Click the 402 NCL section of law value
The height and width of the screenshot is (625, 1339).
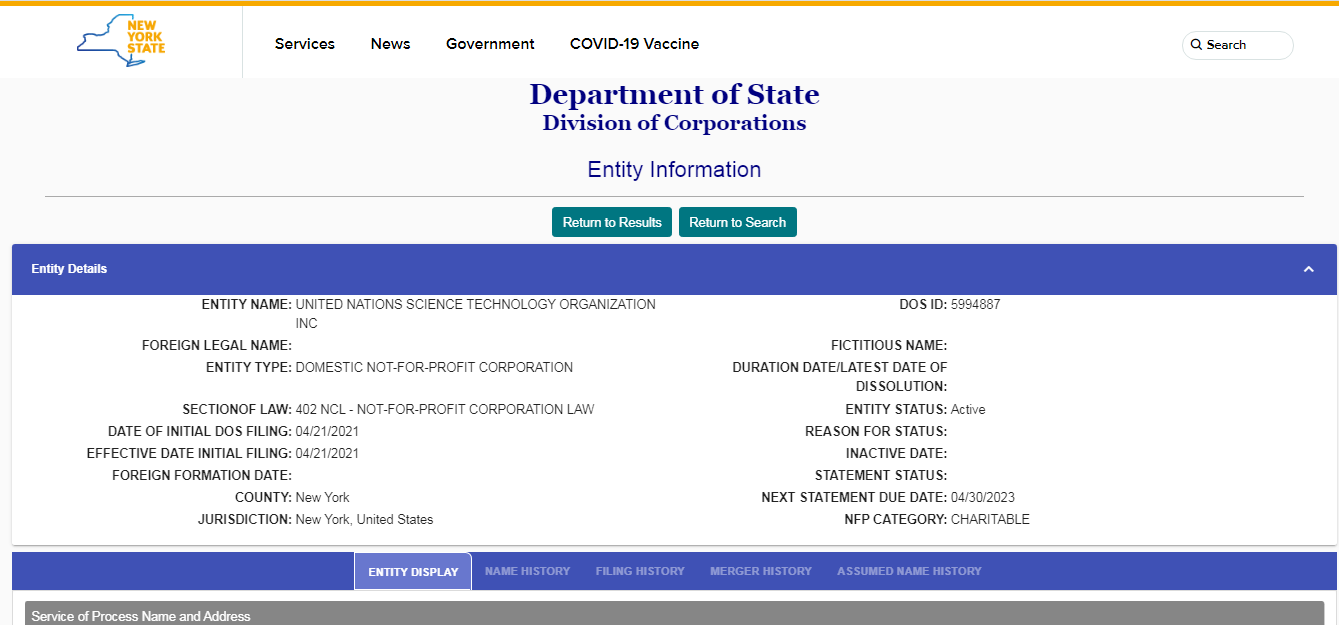pyautogui.click(x=445, y=409)
